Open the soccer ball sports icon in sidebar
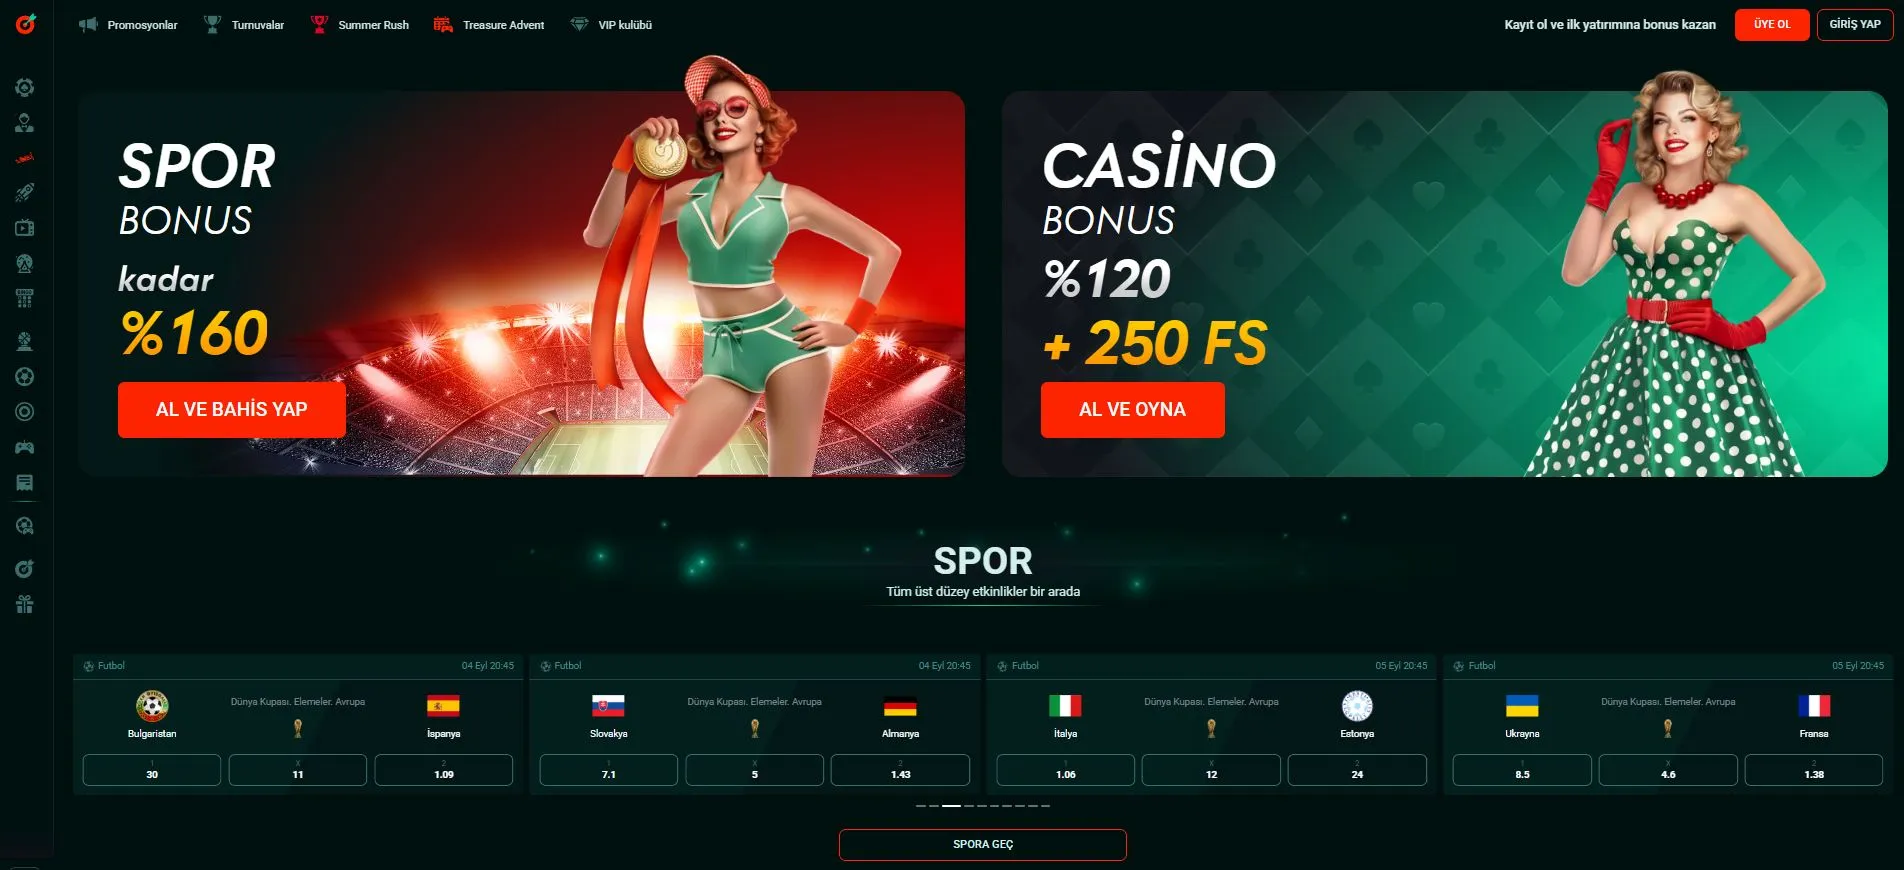The width and height of the screenshot is (1904, 870). point(25,377)
